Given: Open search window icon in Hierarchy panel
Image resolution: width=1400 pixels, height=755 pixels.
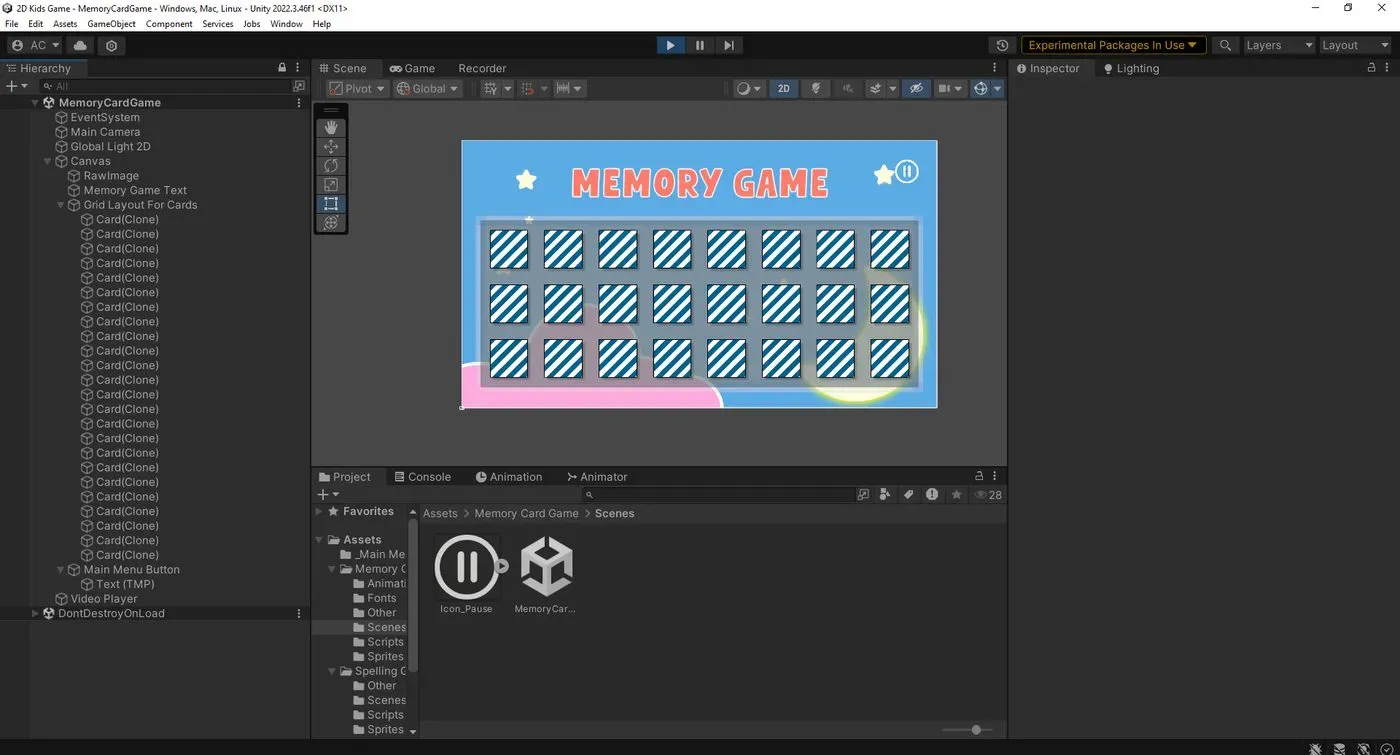Looking at the screenshot, I should 298,87.
